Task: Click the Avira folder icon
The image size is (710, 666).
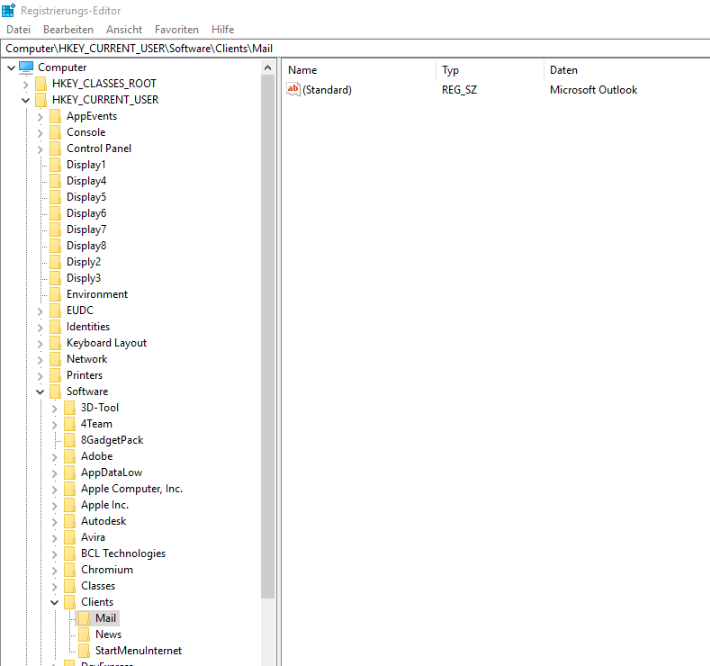Action: tap(70, 537)
